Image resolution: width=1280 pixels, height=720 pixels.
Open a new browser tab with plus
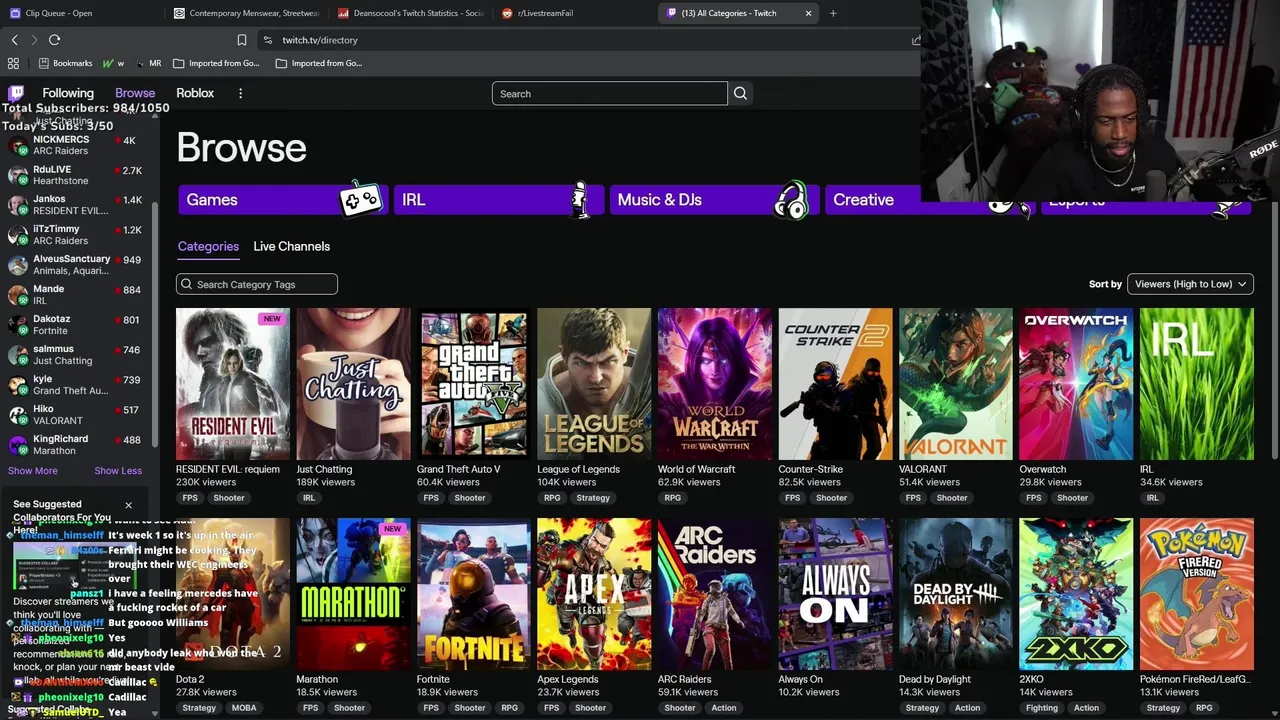pyautogui.click(x=833, y=13)
